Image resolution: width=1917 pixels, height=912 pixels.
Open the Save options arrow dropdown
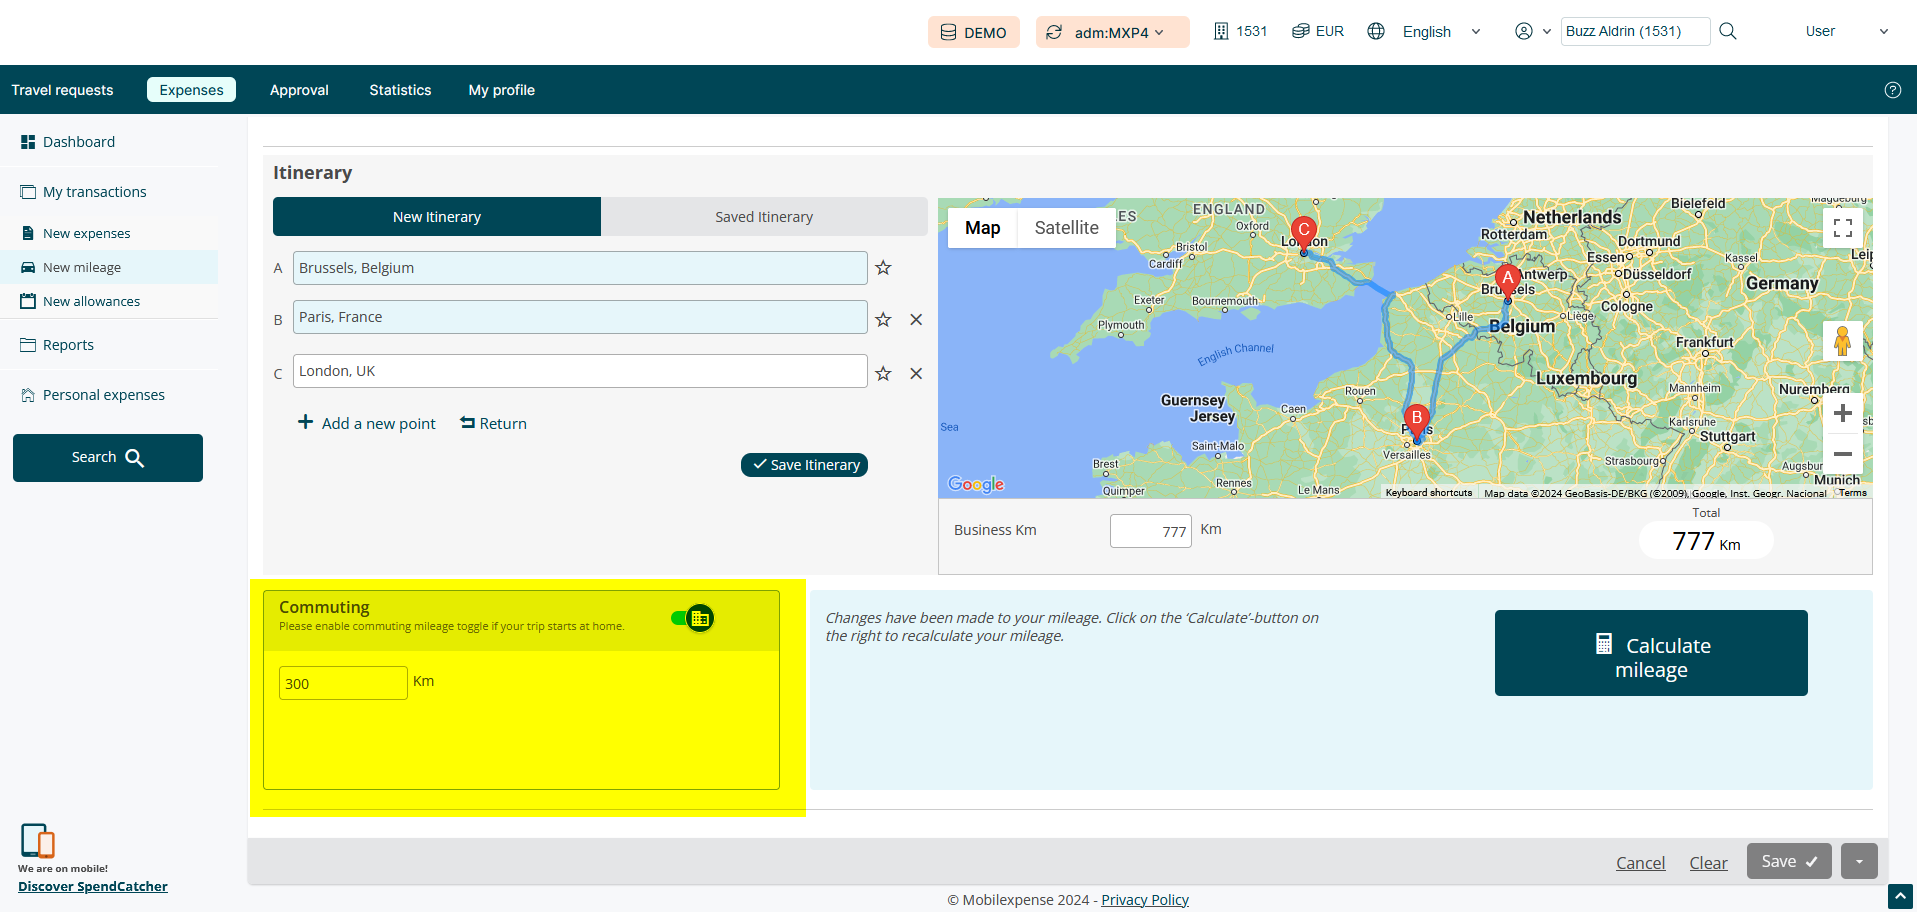click(1859, 861)
